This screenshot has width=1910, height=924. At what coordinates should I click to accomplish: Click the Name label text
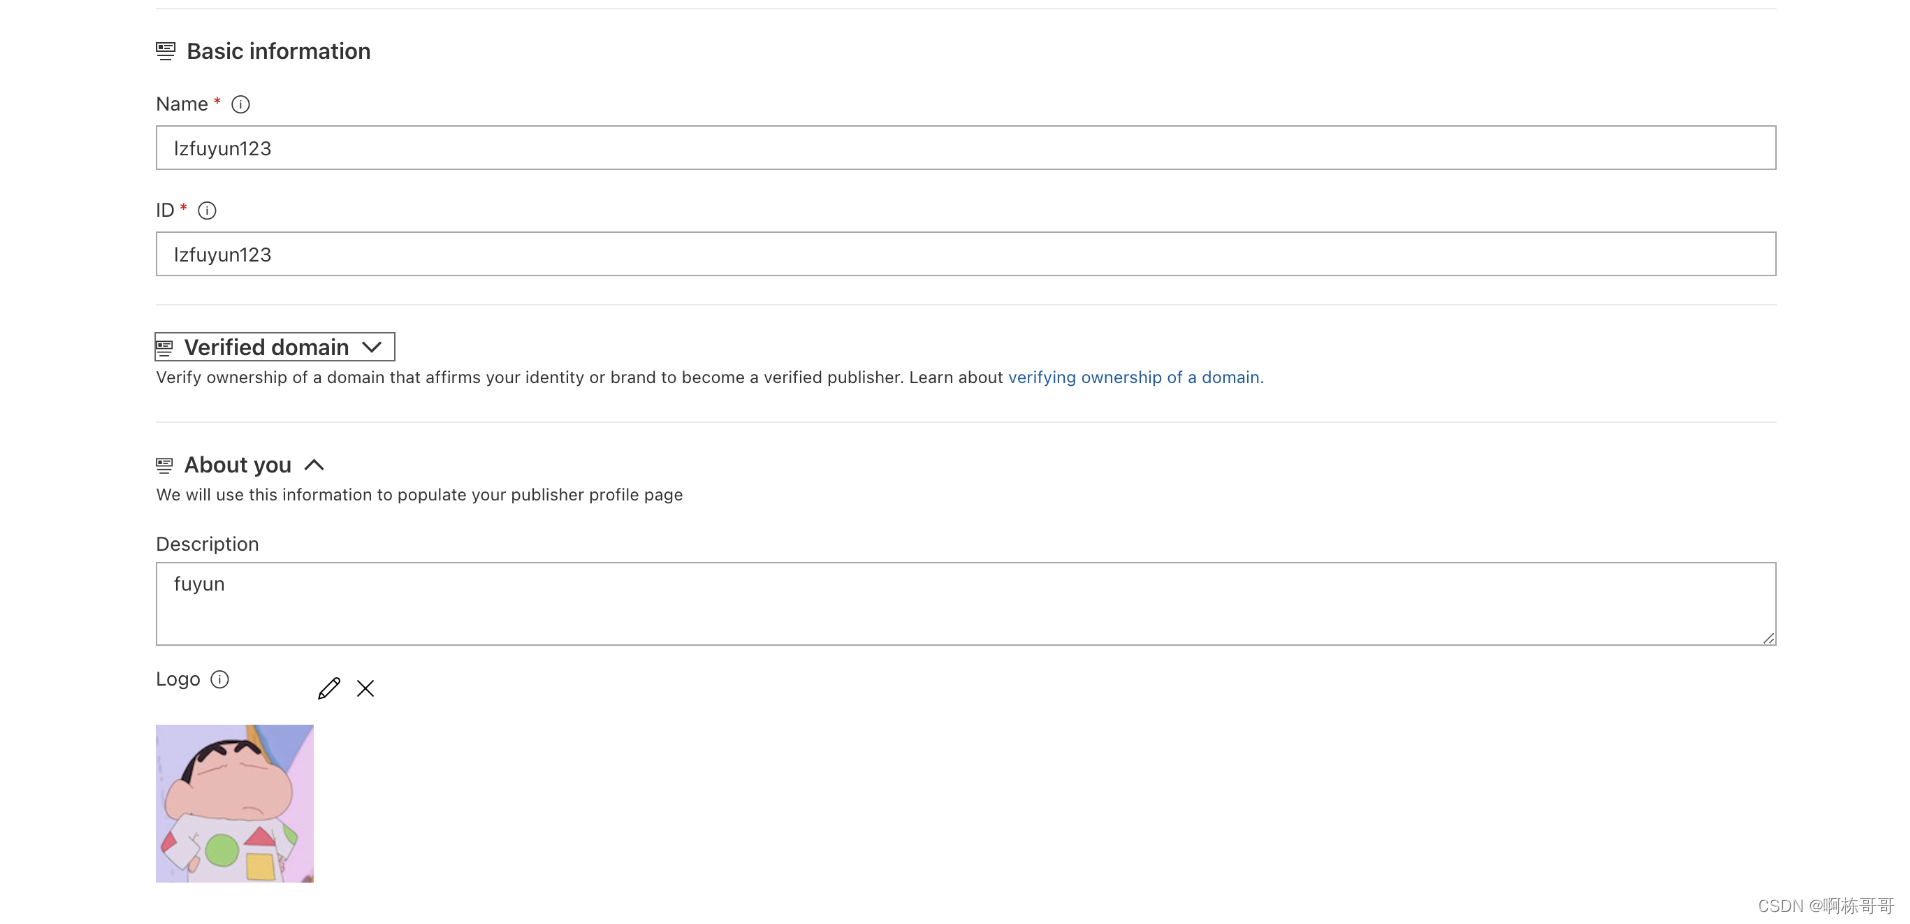[x=182, y=104]
